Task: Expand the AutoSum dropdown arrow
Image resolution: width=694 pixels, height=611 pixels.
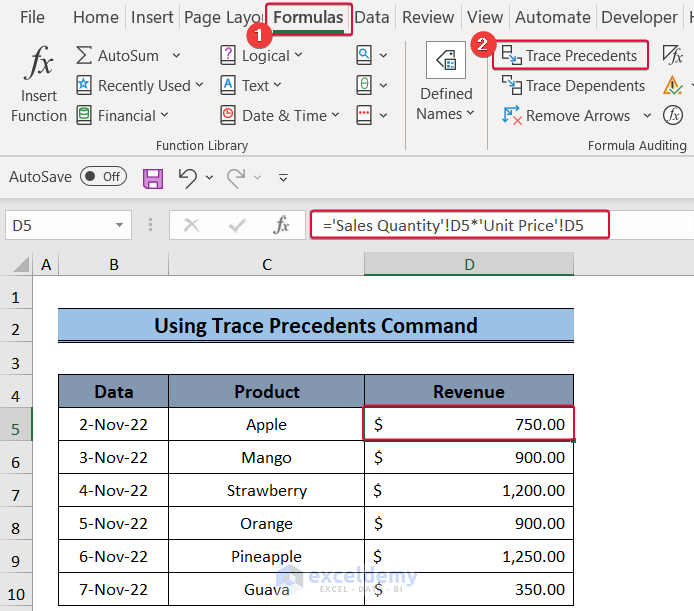Action: (x=177, y=56)
